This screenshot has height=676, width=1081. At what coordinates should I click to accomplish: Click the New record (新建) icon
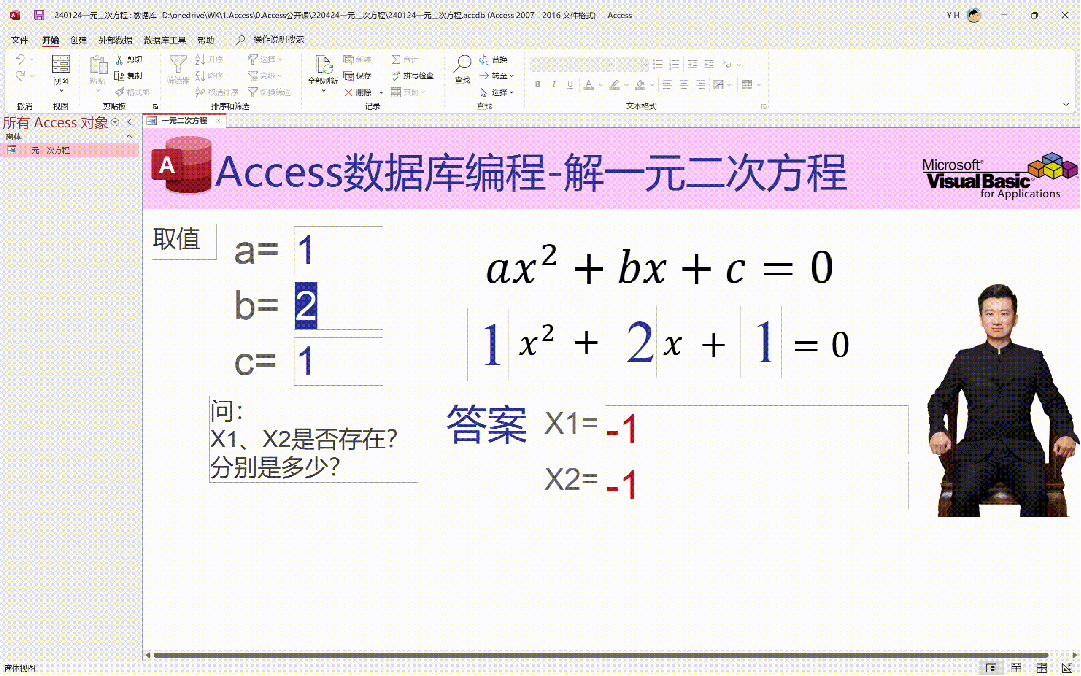pos(349,60)
